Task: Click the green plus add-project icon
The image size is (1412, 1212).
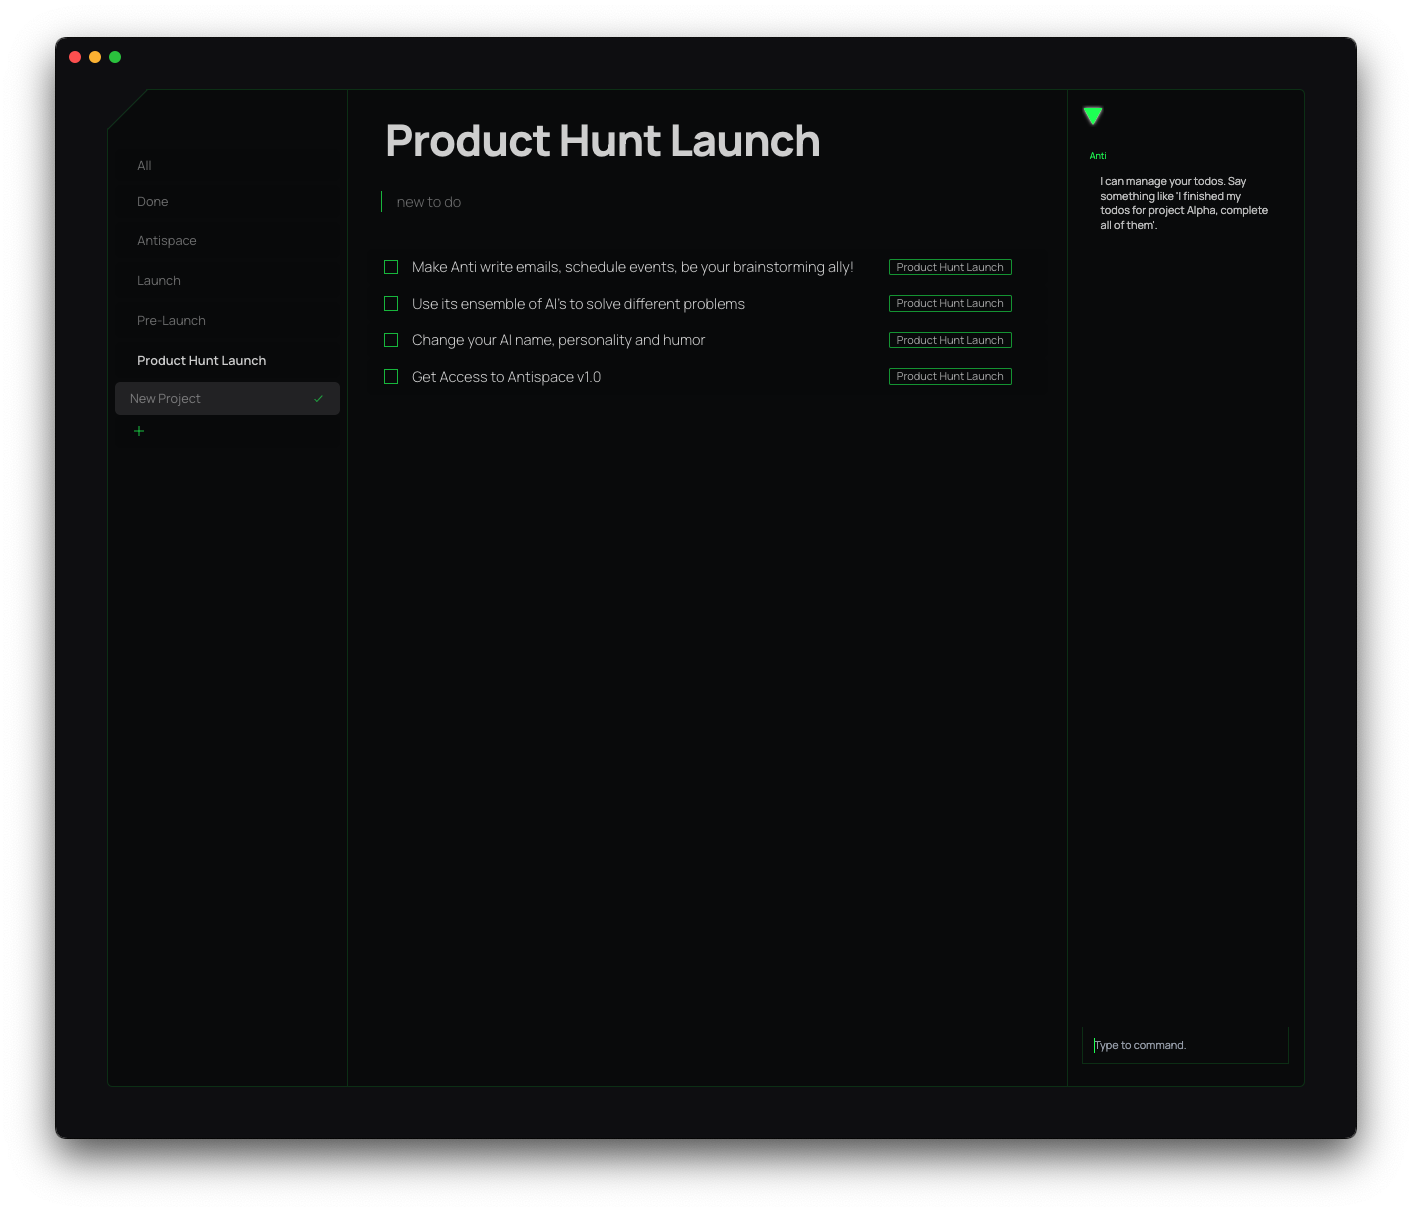Action: (139, 431)
